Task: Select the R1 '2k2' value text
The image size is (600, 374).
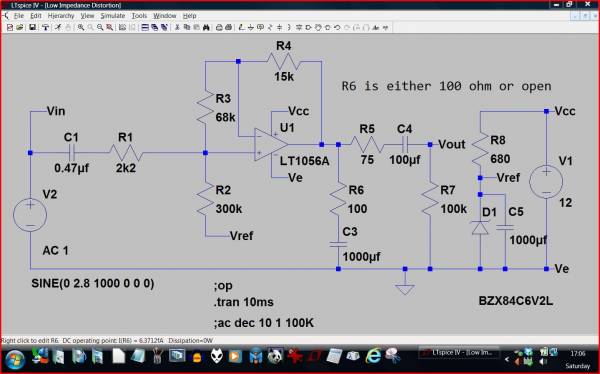Action: pos(126,168)
